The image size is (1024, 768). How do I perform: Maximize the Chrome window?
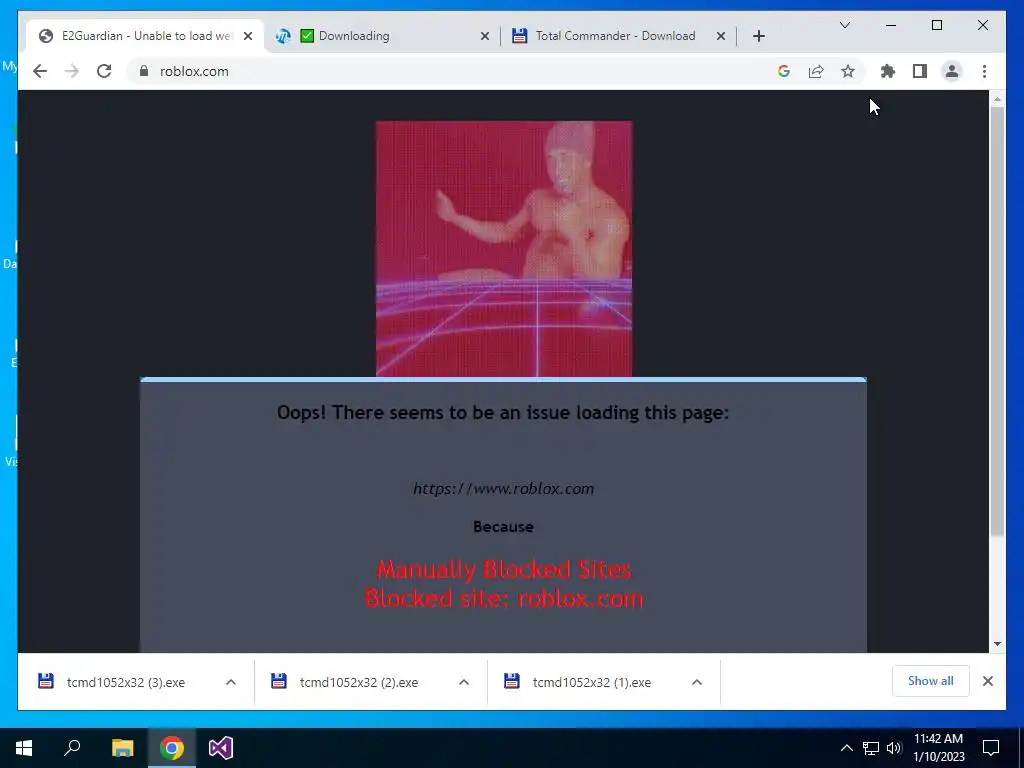tap(936, 25)
